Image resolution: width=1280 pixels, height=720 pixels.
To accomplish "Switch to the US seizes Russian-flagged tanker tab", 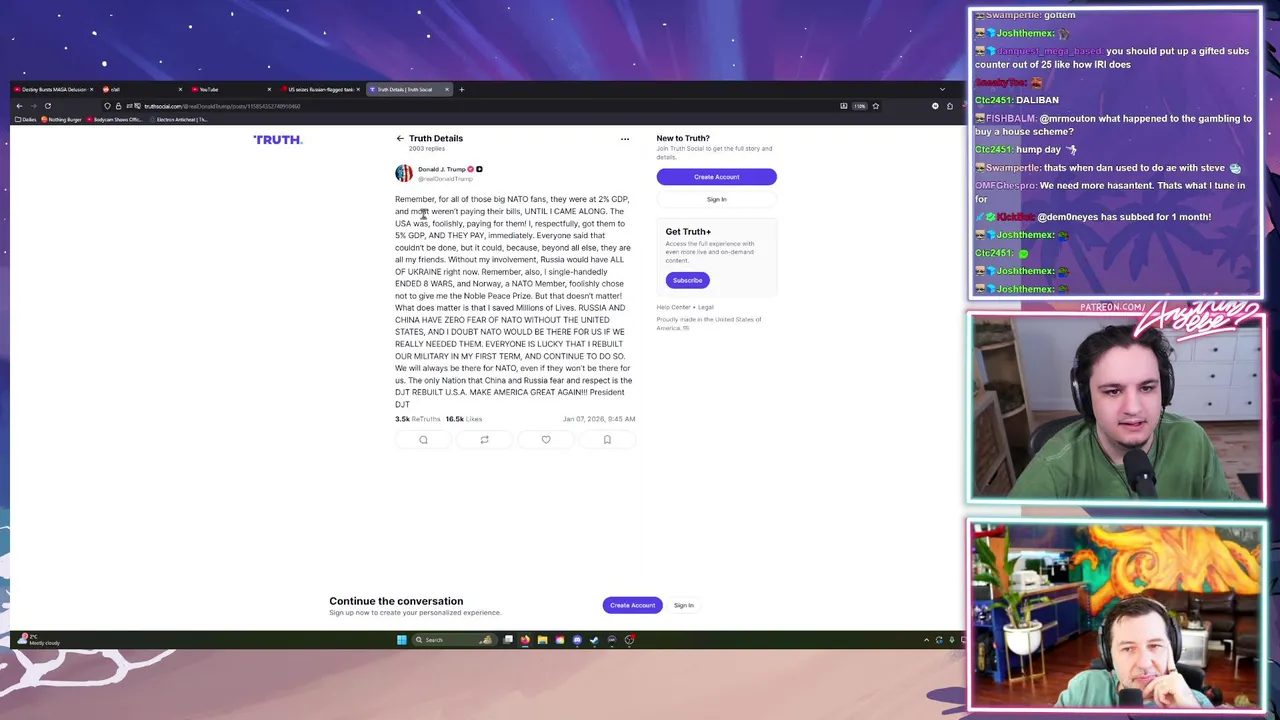I will click(320, 90).
